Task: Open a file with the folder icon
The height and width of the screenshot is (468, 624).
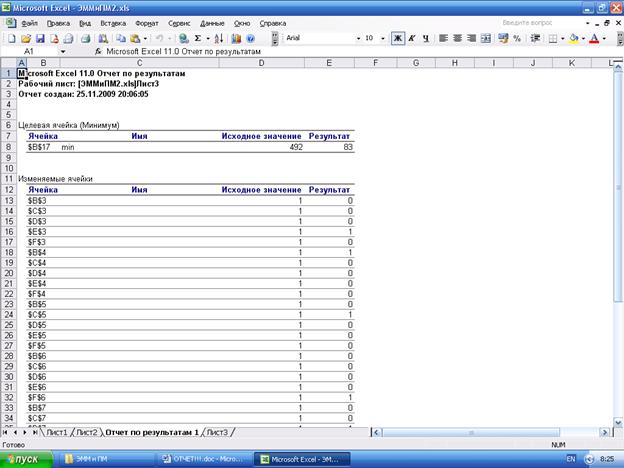Action: click(26, 39)
